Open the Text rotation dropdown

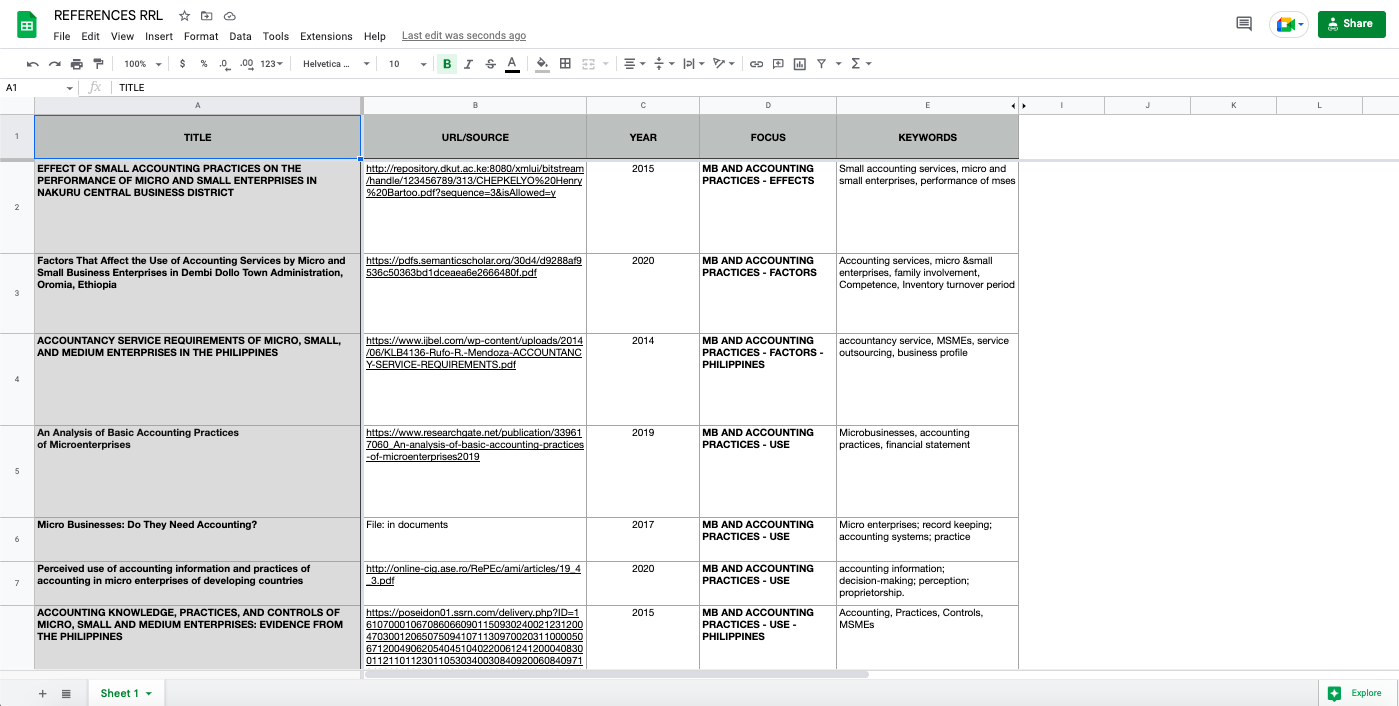pyautogui.click(x=724, y=64)
